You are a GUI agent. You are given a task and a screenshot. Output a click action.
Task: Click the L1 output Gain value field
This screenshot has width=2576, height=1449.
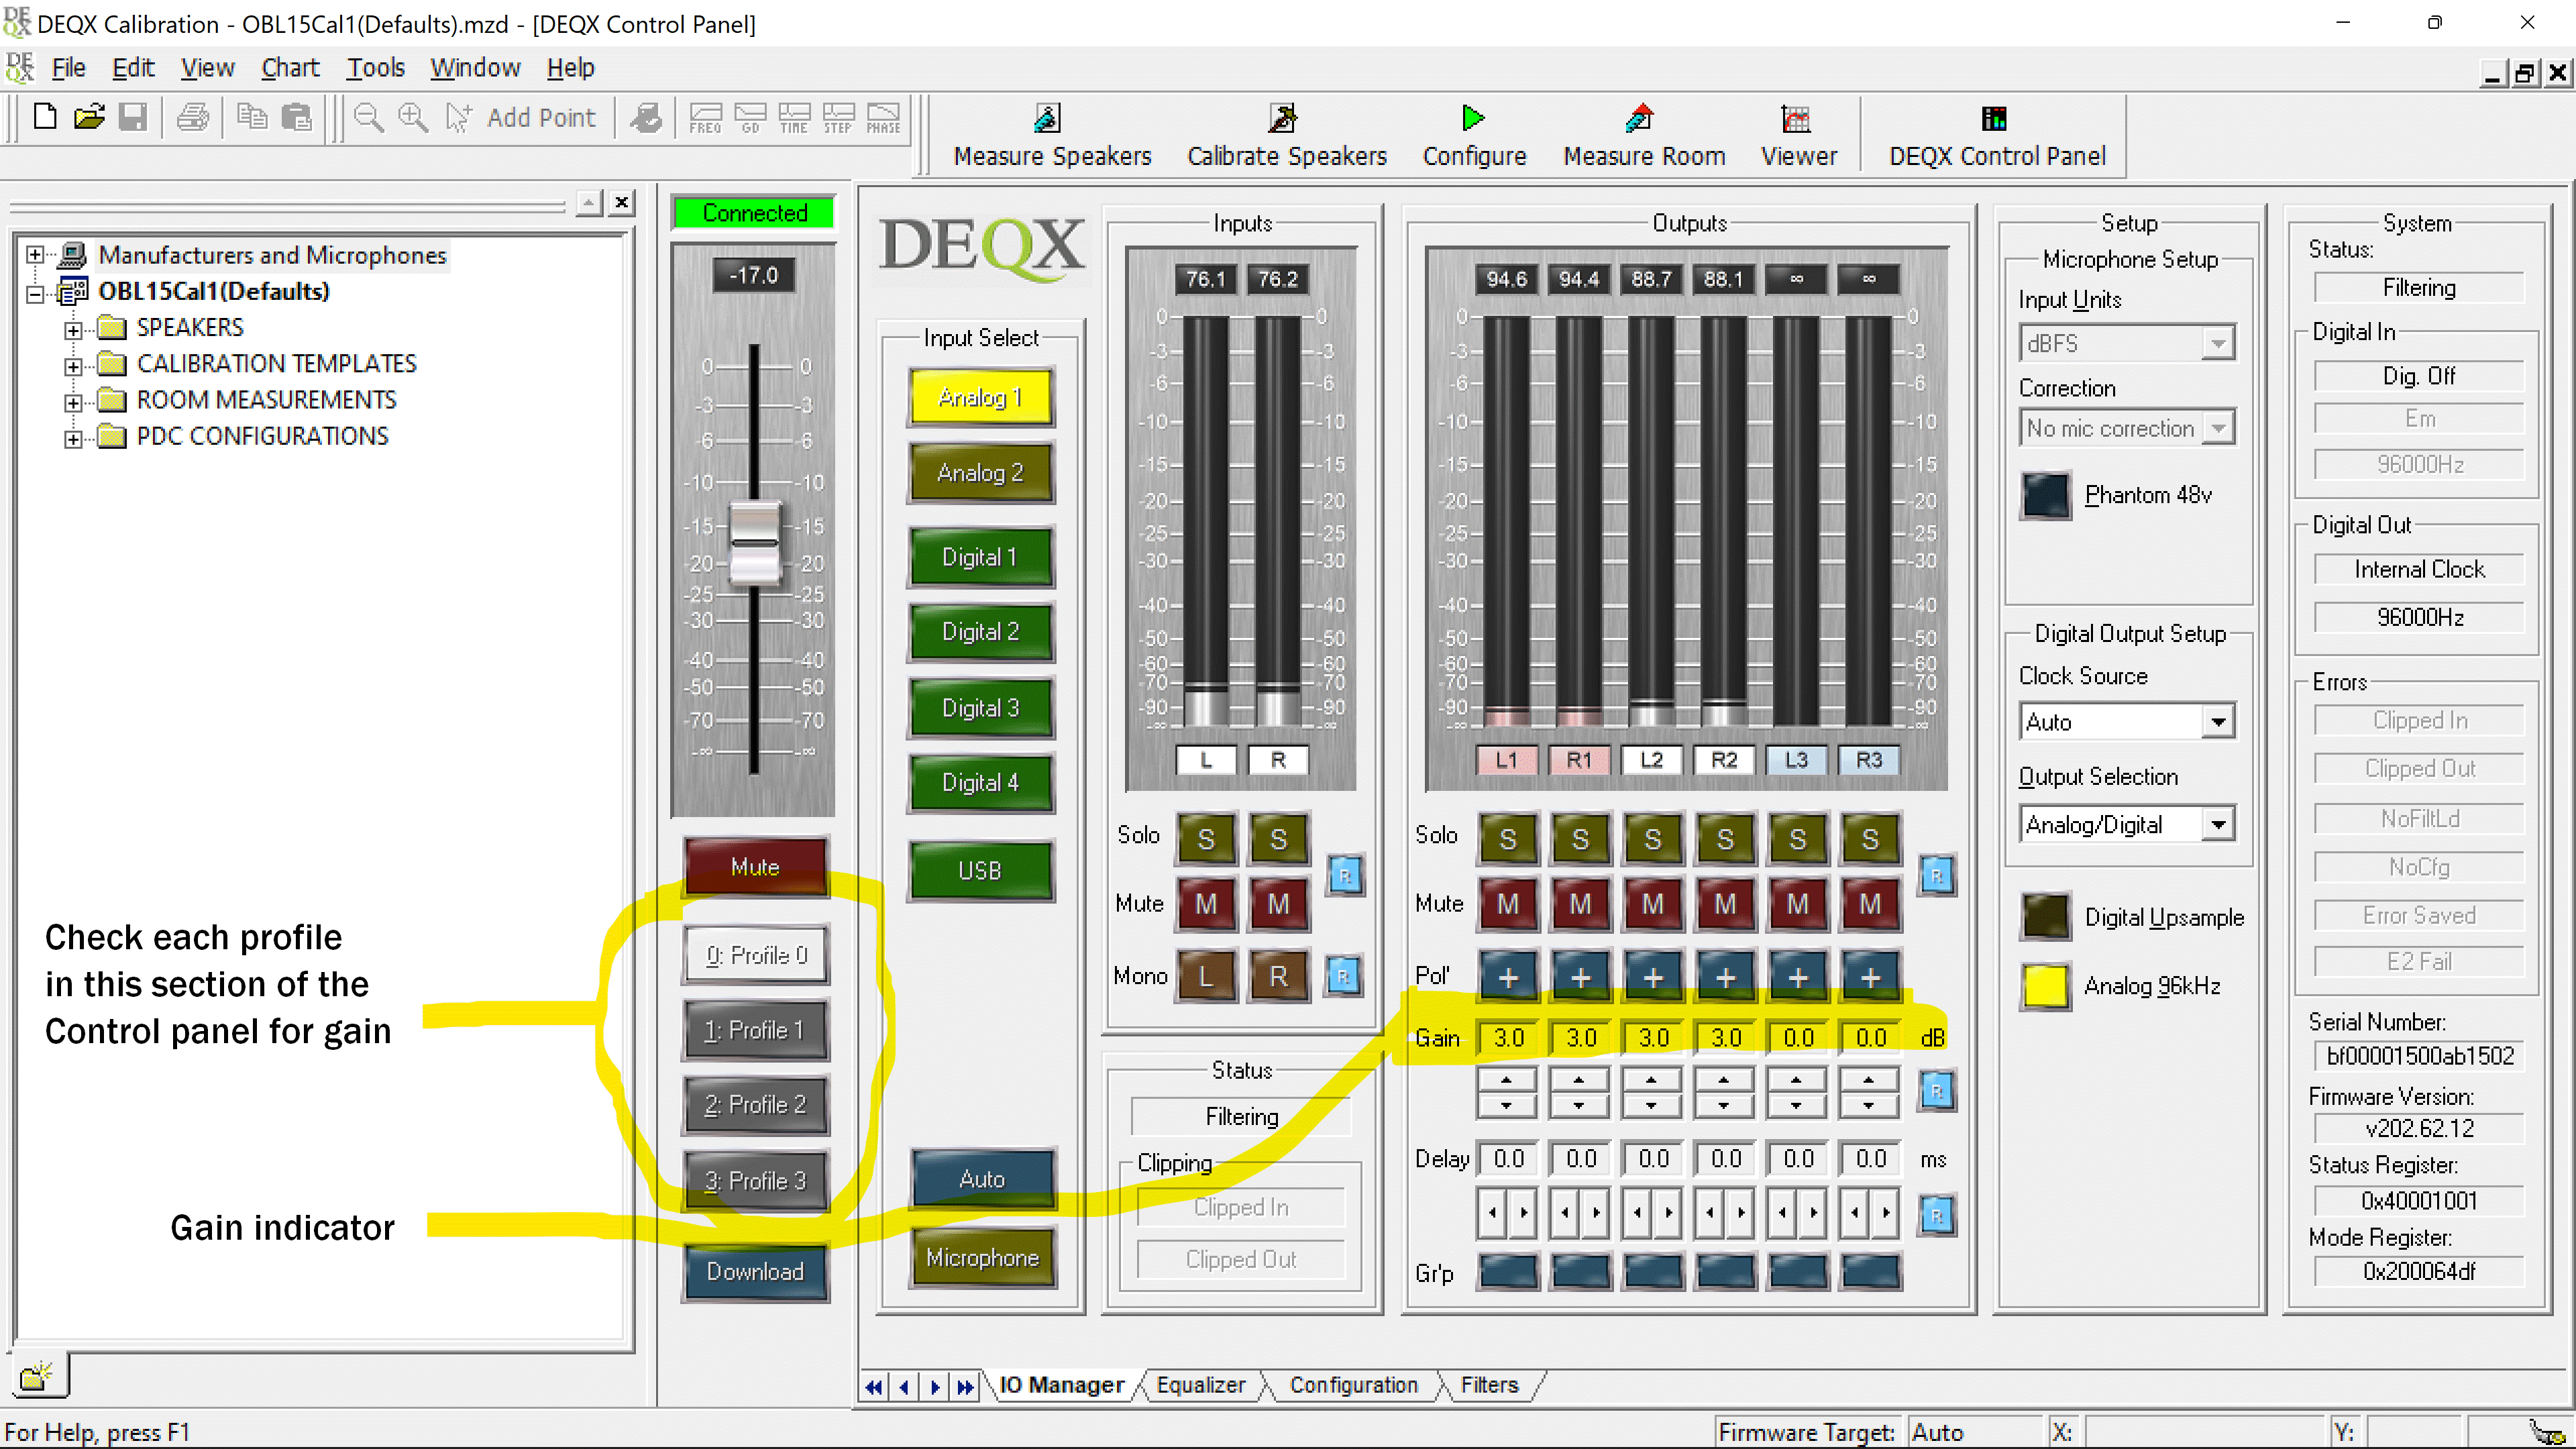coord(1508,1038)
